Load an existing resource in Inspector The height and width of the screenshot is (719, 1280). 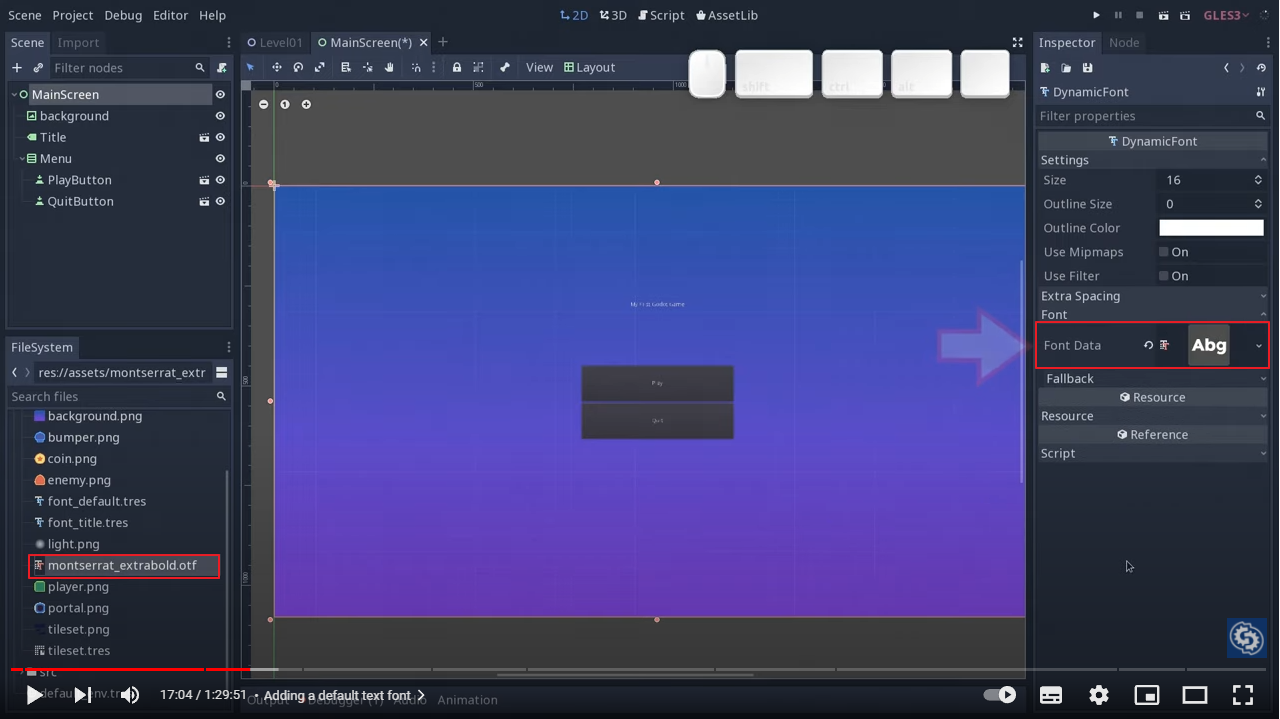(1066, 68)
